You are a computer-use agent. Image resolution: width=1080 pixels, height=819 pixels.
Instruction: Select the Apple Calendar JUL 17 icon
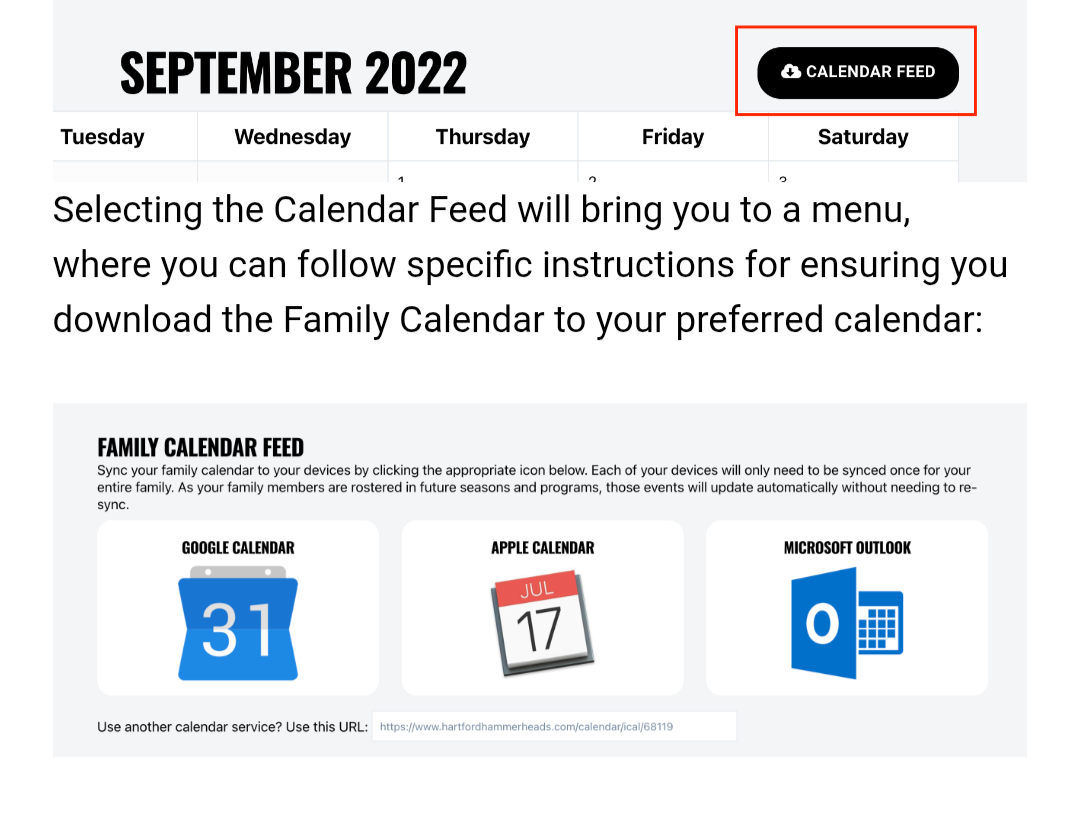coord(542,622)
